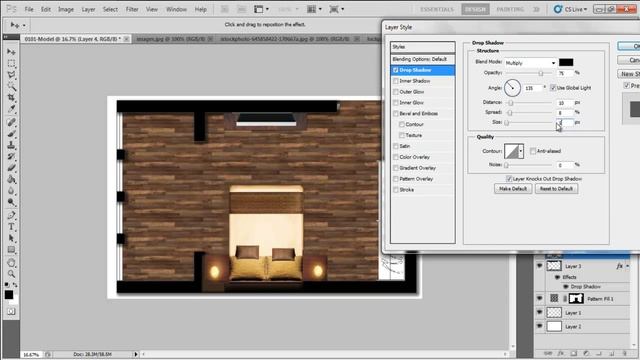Enable the Outer Glow checkbox
The width and height of the screenshot is (640, 360).
[396, 92]
